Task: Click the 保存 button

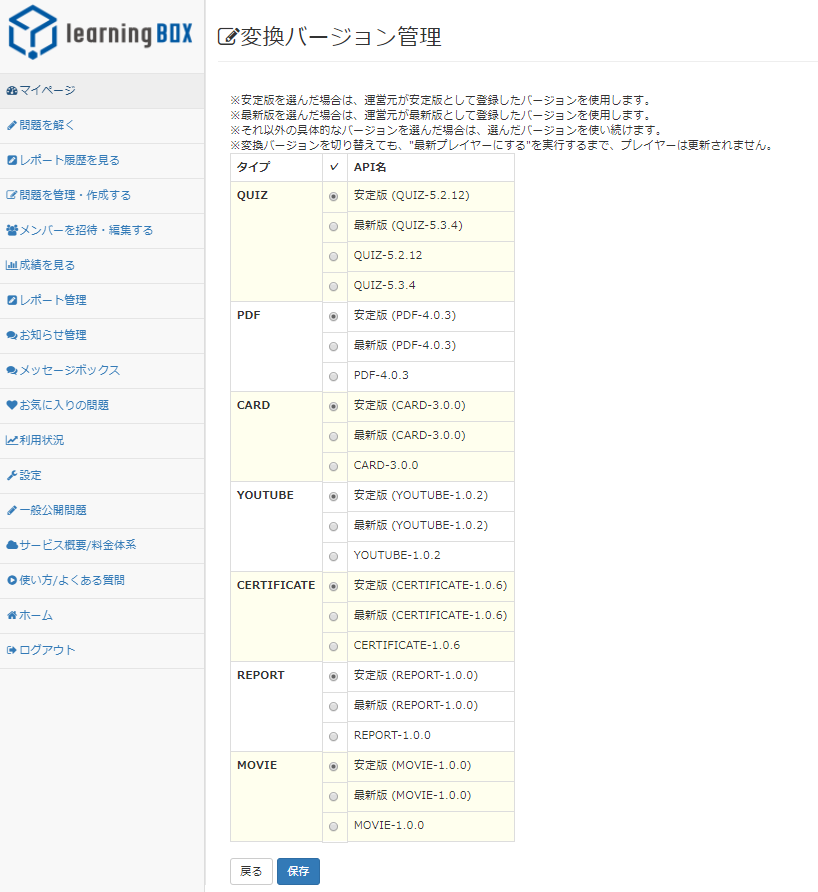Action: pos(298,871)
